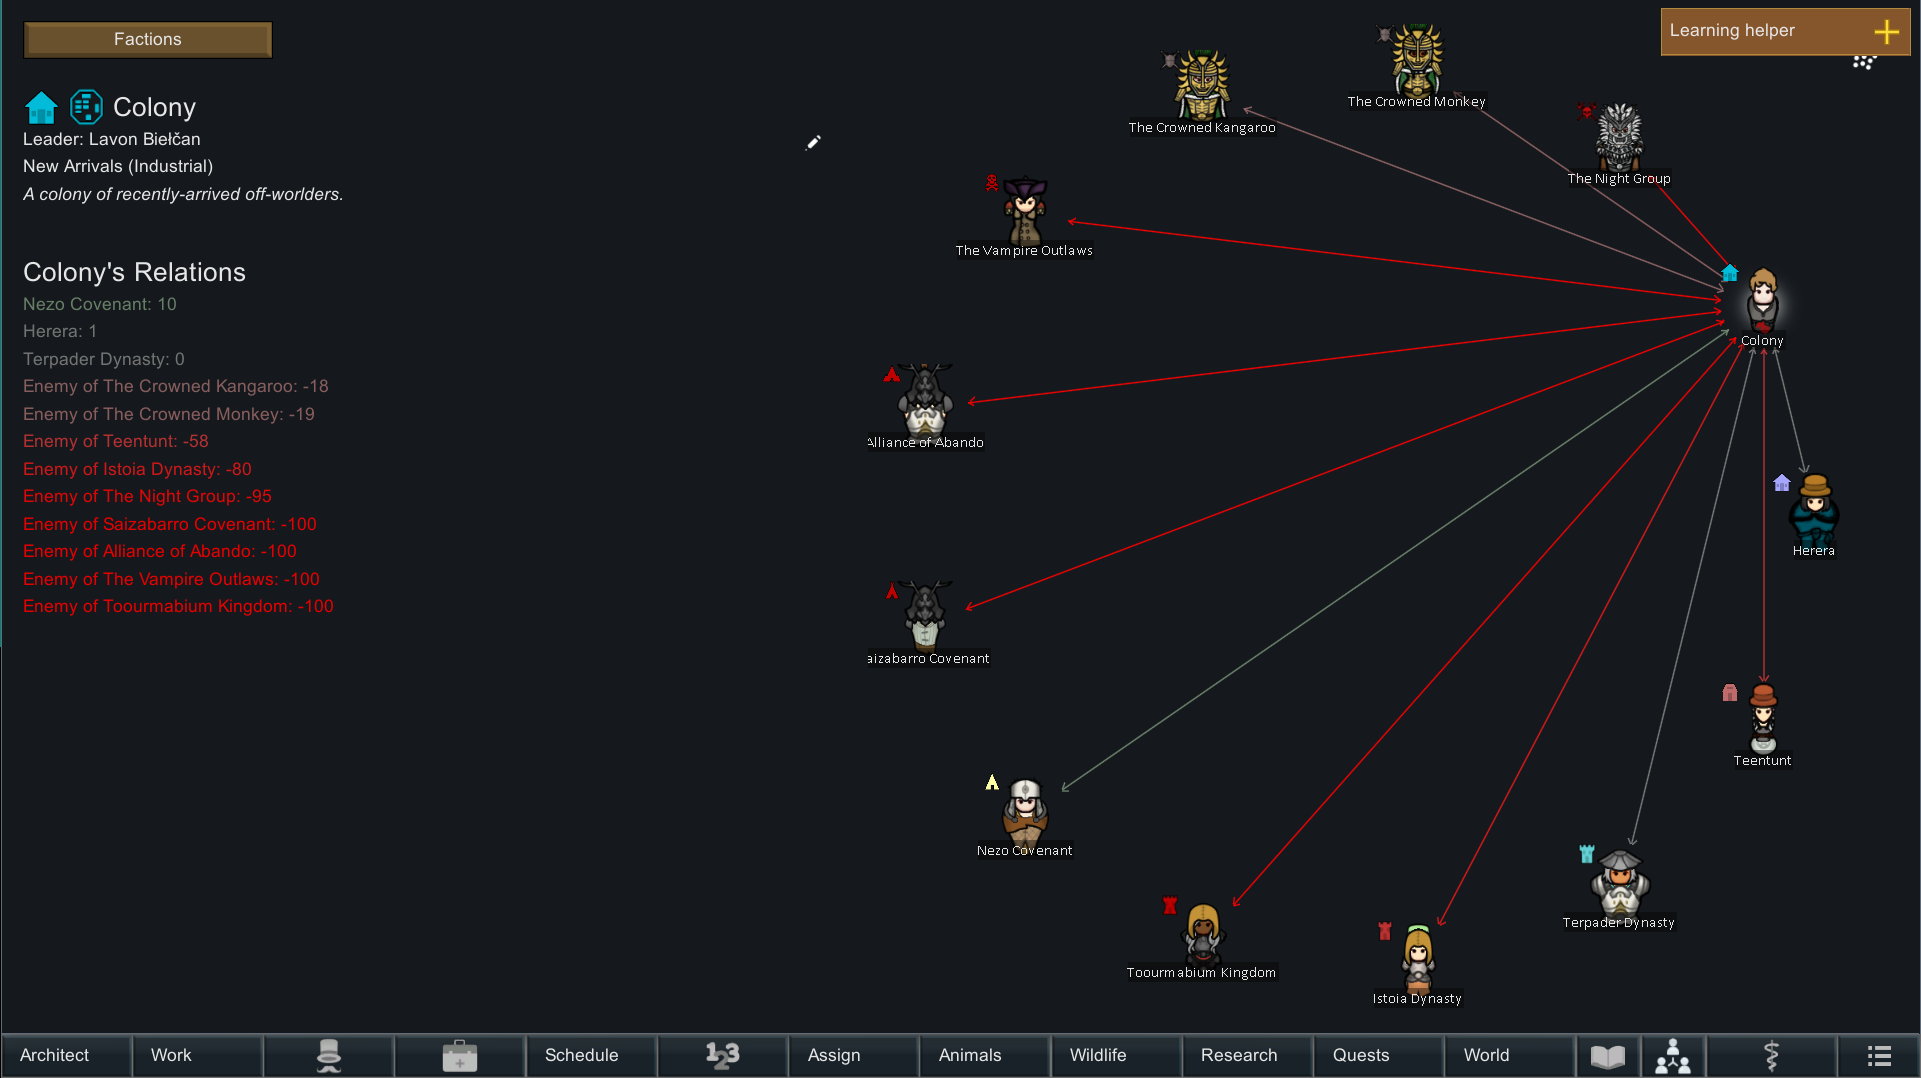Image resolution: width=1921 pixels, height=1078 pixels.
Task: Click 'Enemy of The Crowned Monkey: -19'
Action: (169, 414)
